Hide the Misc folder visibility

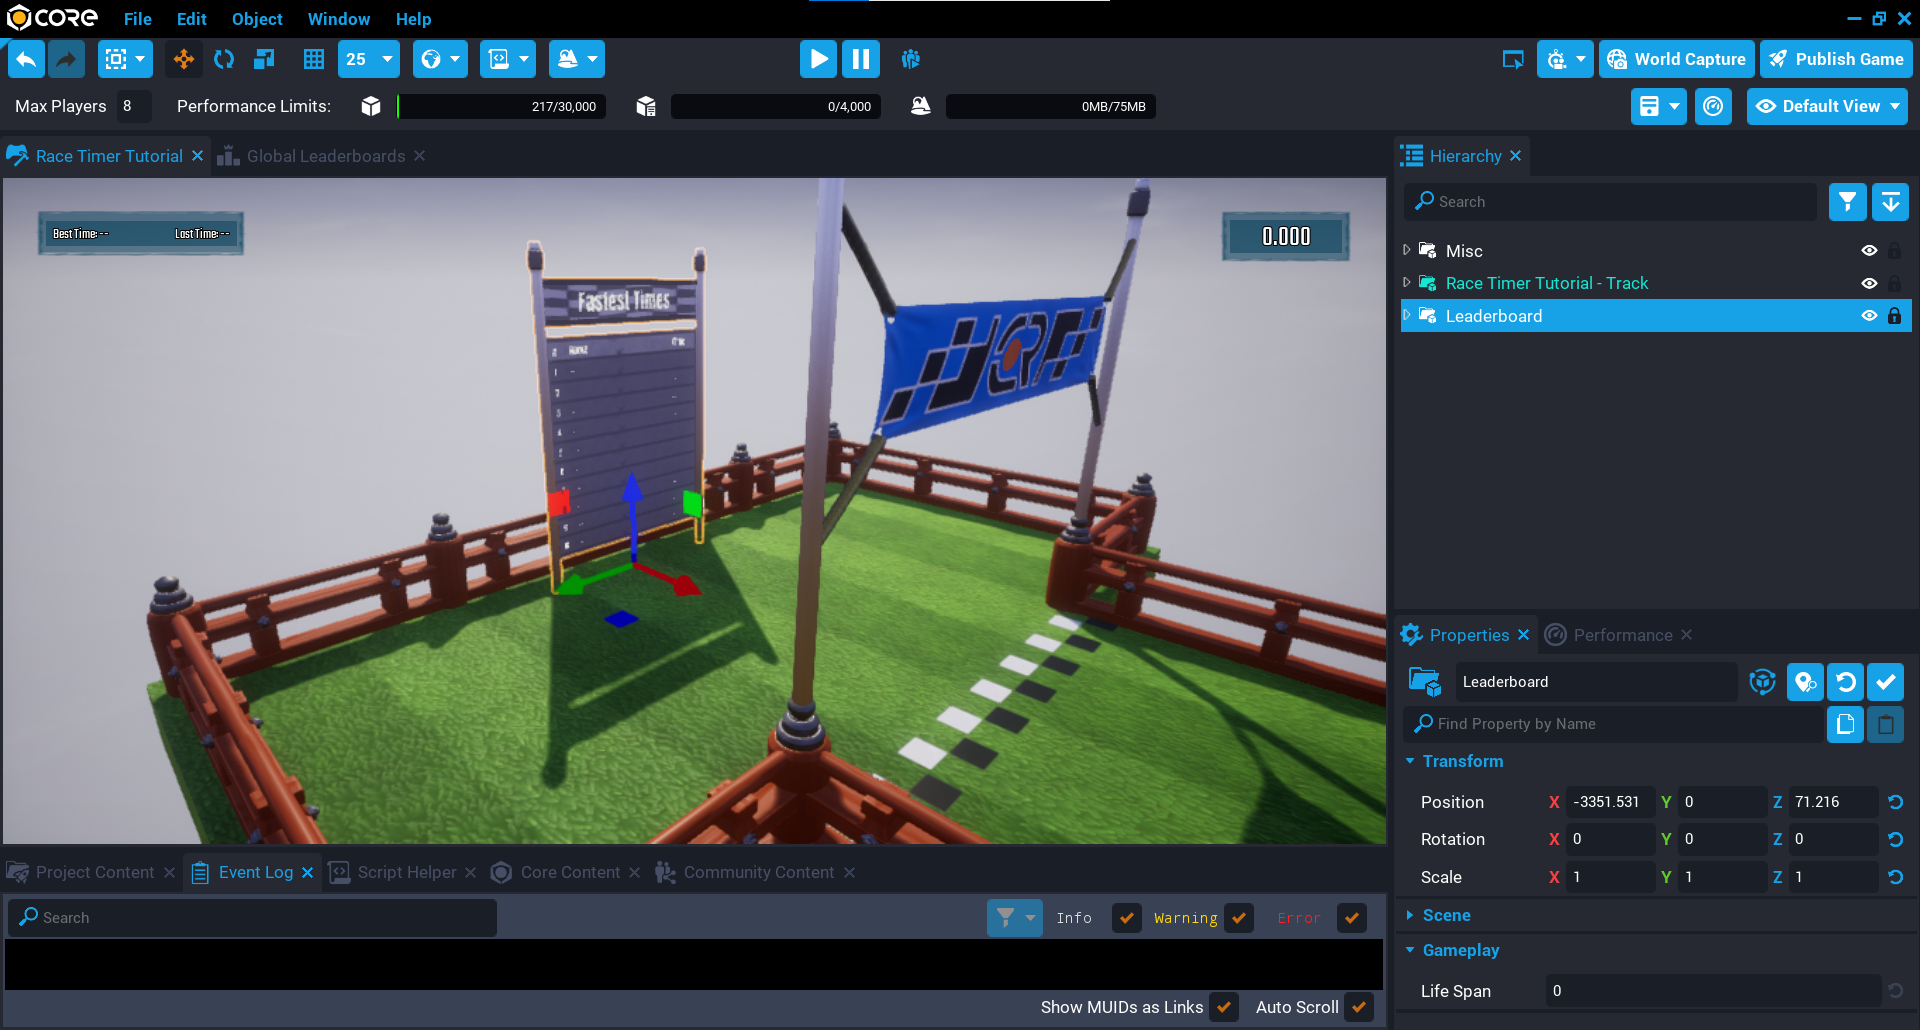click(1868, 251)
